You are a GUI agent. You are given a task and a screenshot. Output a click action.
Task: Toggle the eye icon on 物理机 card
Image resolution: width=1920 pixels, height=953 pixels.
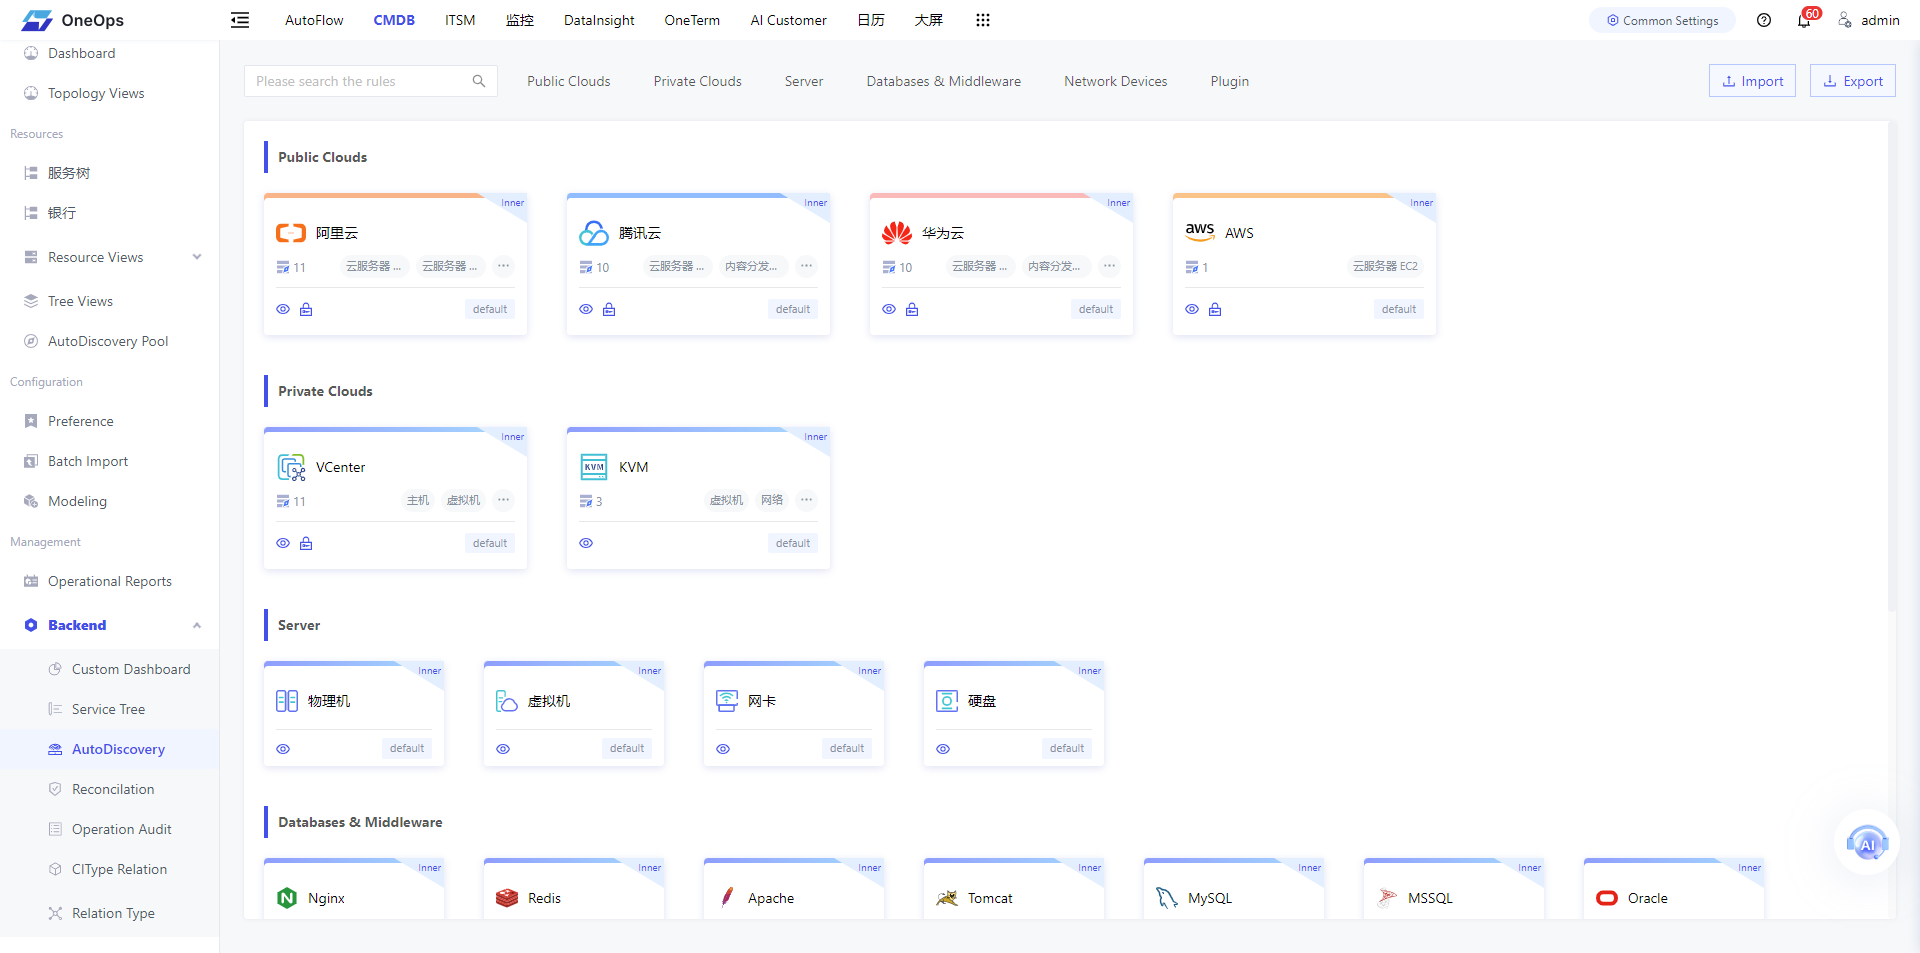[x=283, y=749]
